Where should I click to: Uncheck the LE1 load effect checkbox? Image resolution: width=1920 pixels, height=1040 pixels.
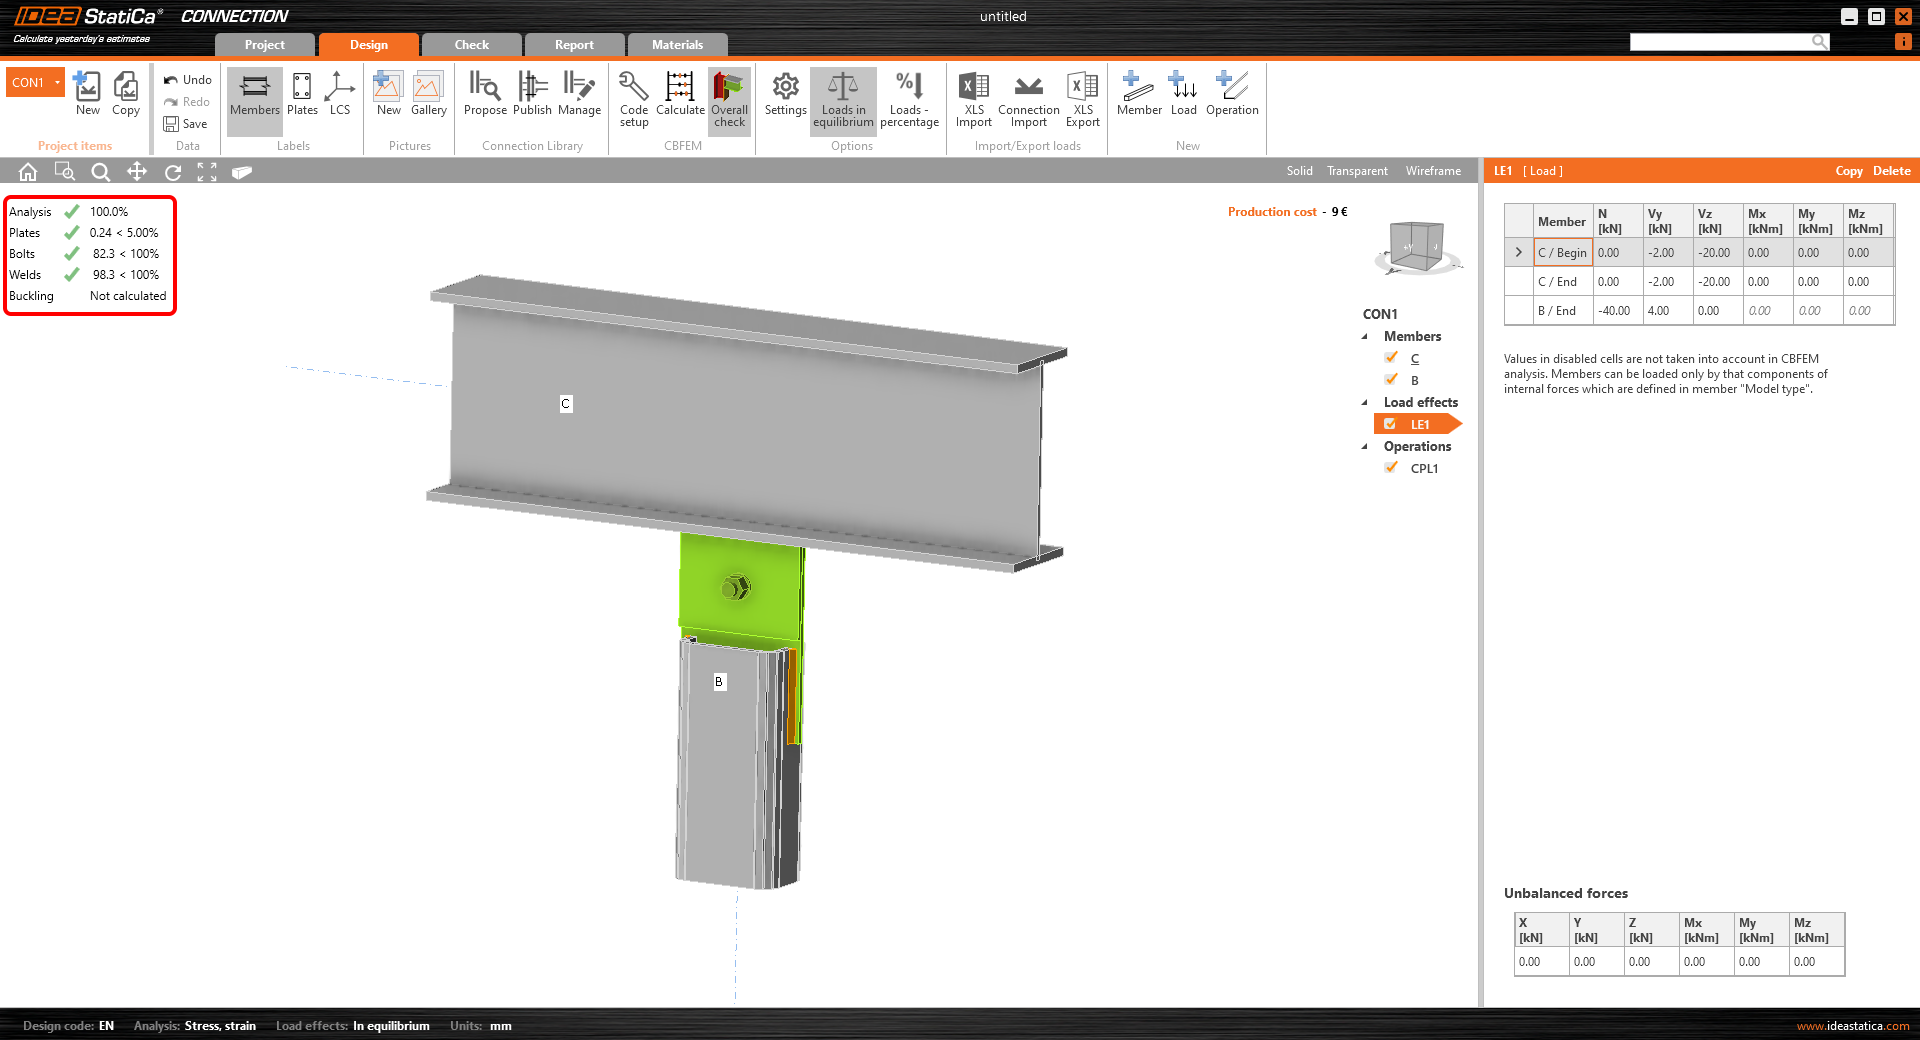[1390, 424]
